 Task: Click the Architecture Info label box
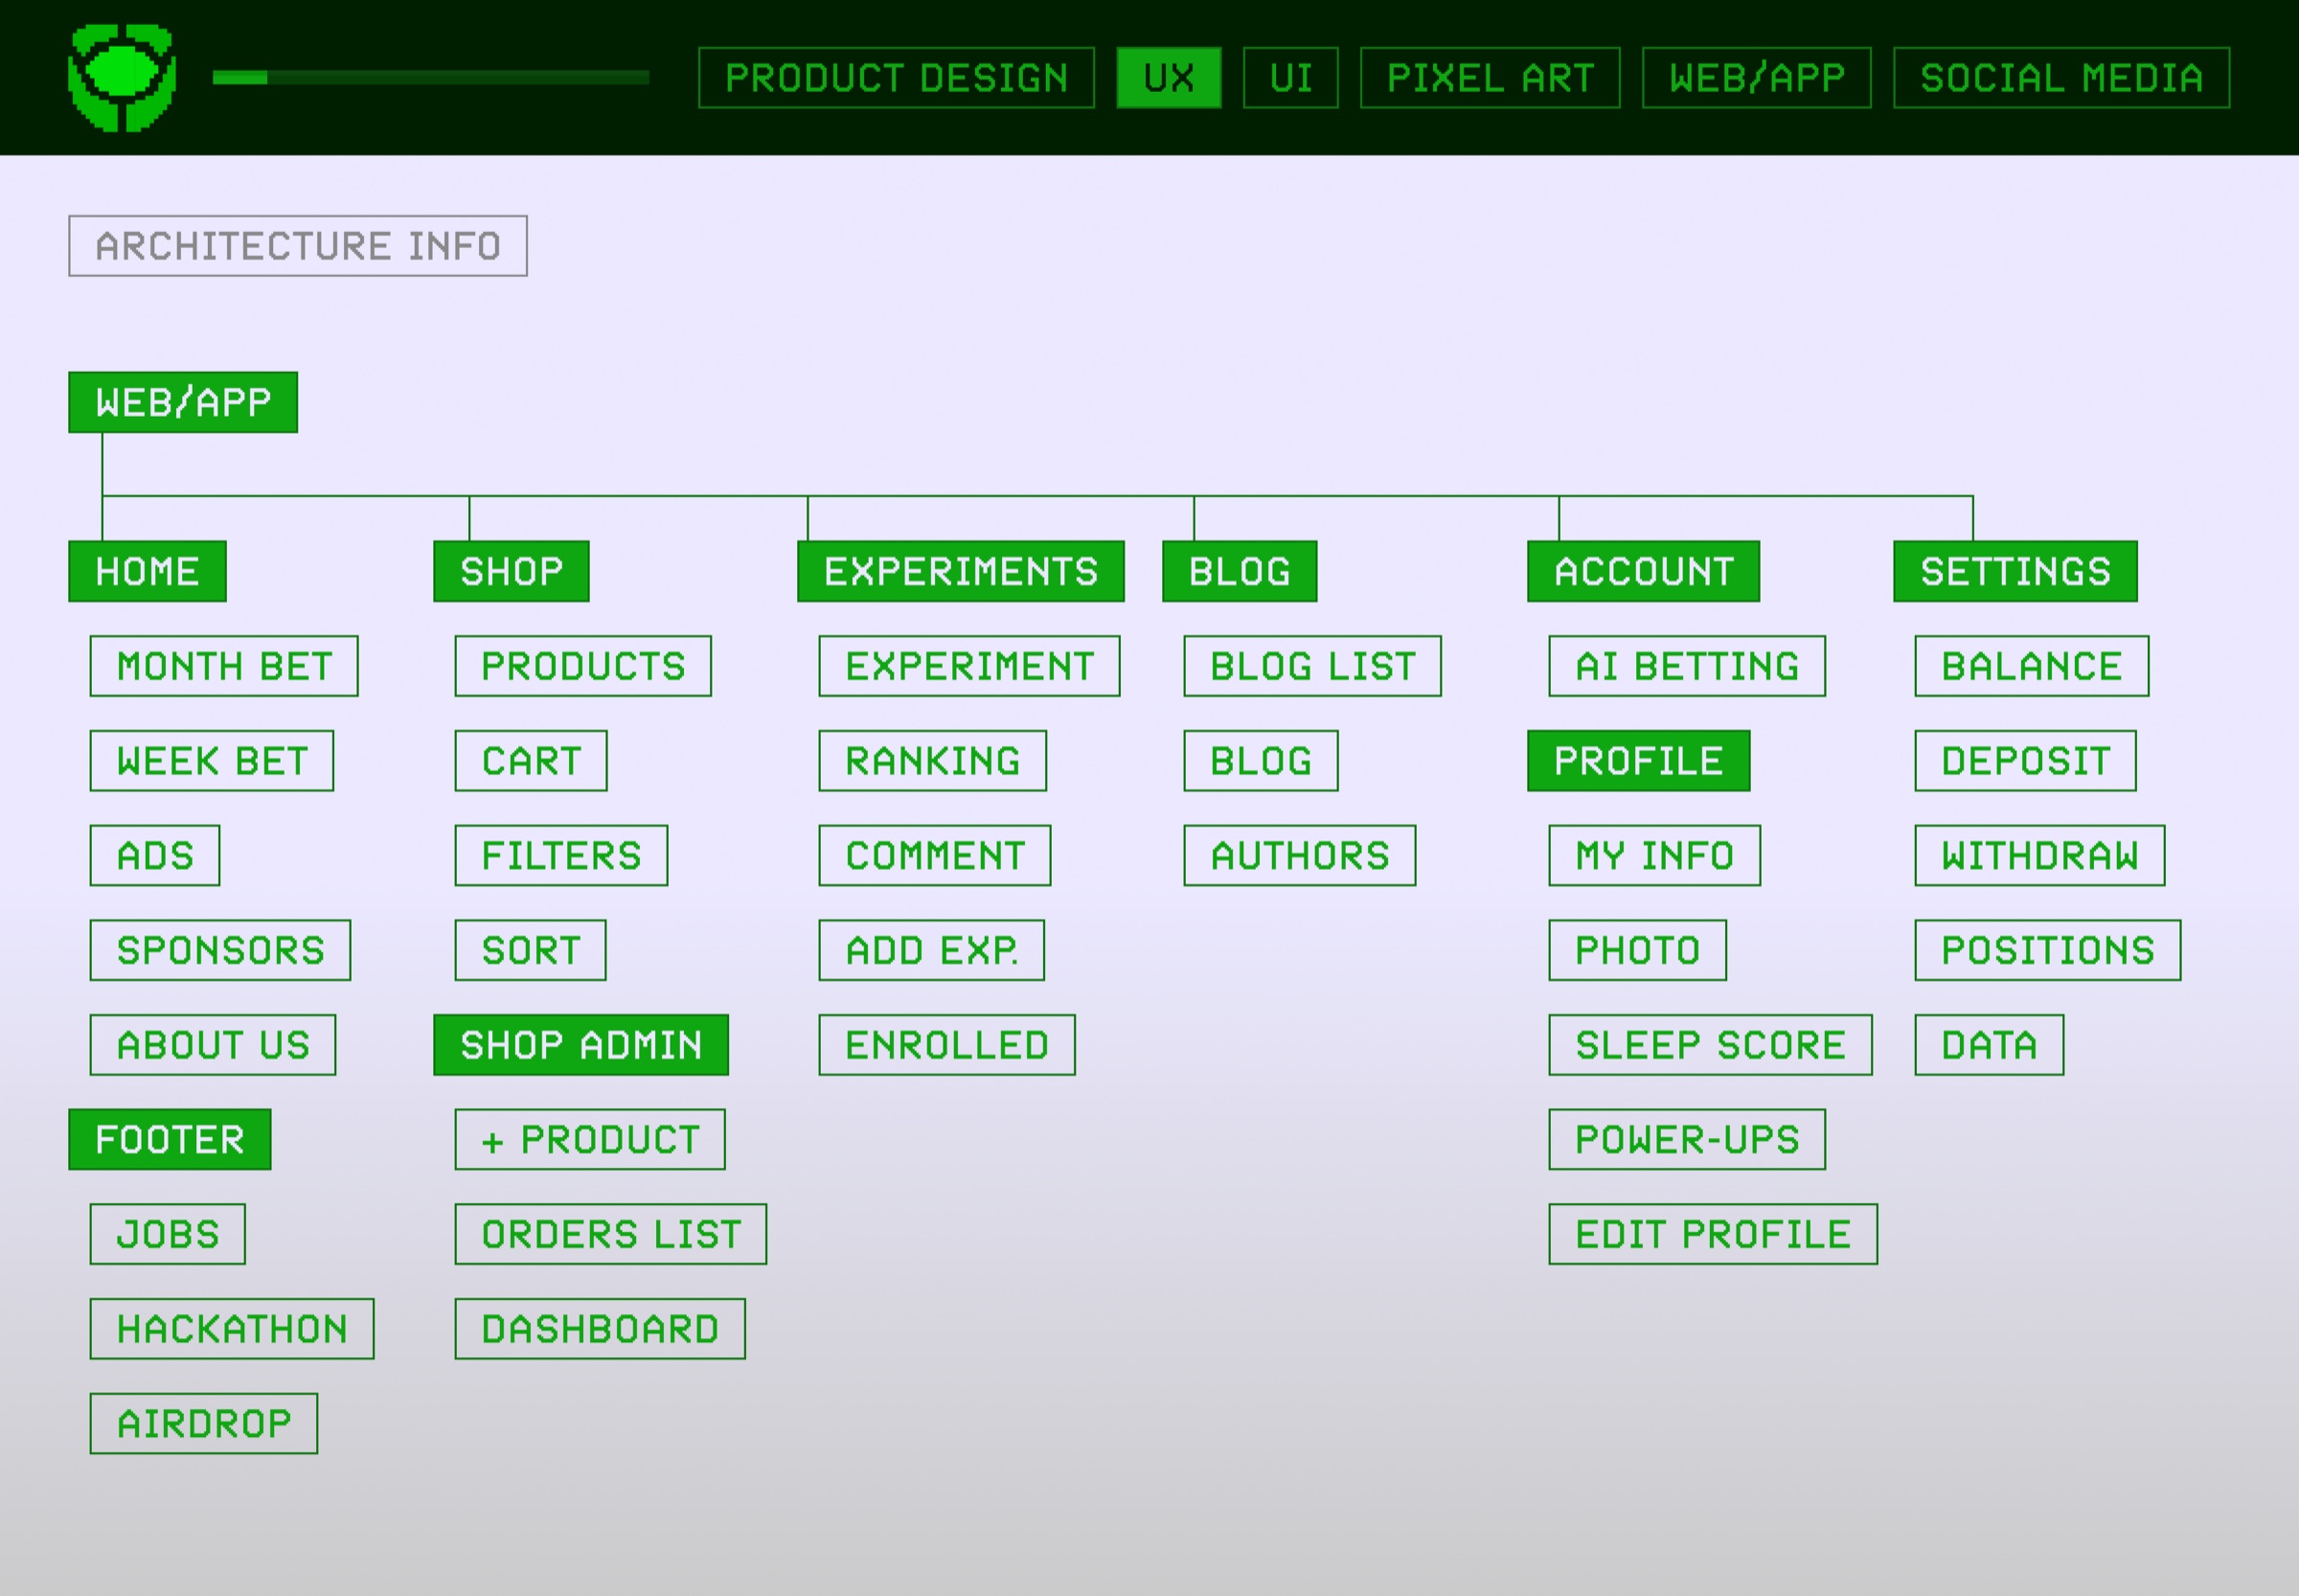tap(298, 246)
